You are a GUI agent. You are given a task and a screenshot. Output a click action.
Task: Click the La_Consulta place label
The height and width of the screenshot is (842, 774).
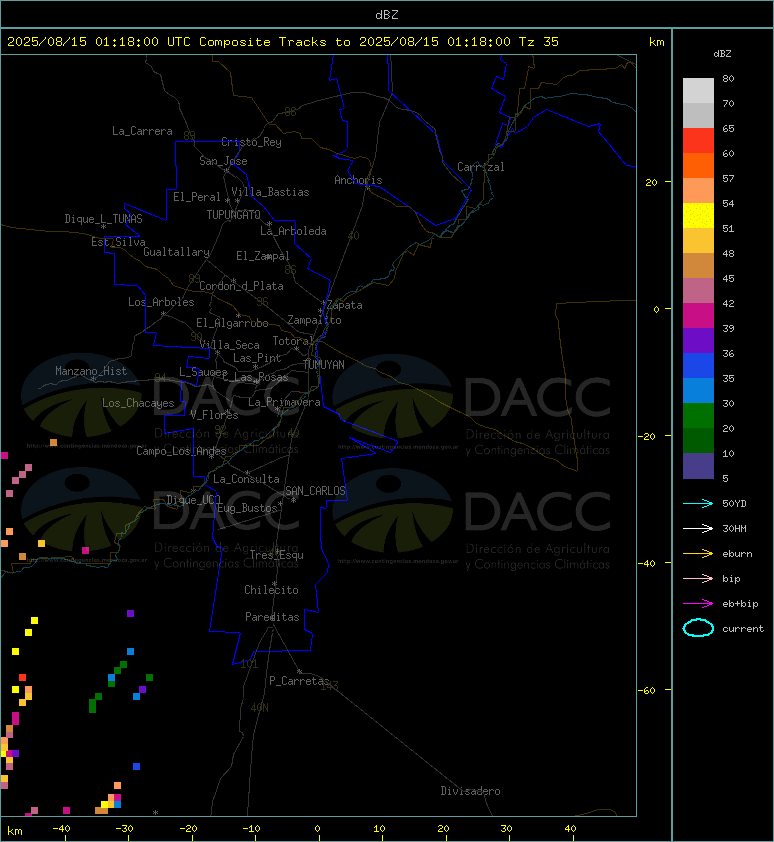point(246,479)
